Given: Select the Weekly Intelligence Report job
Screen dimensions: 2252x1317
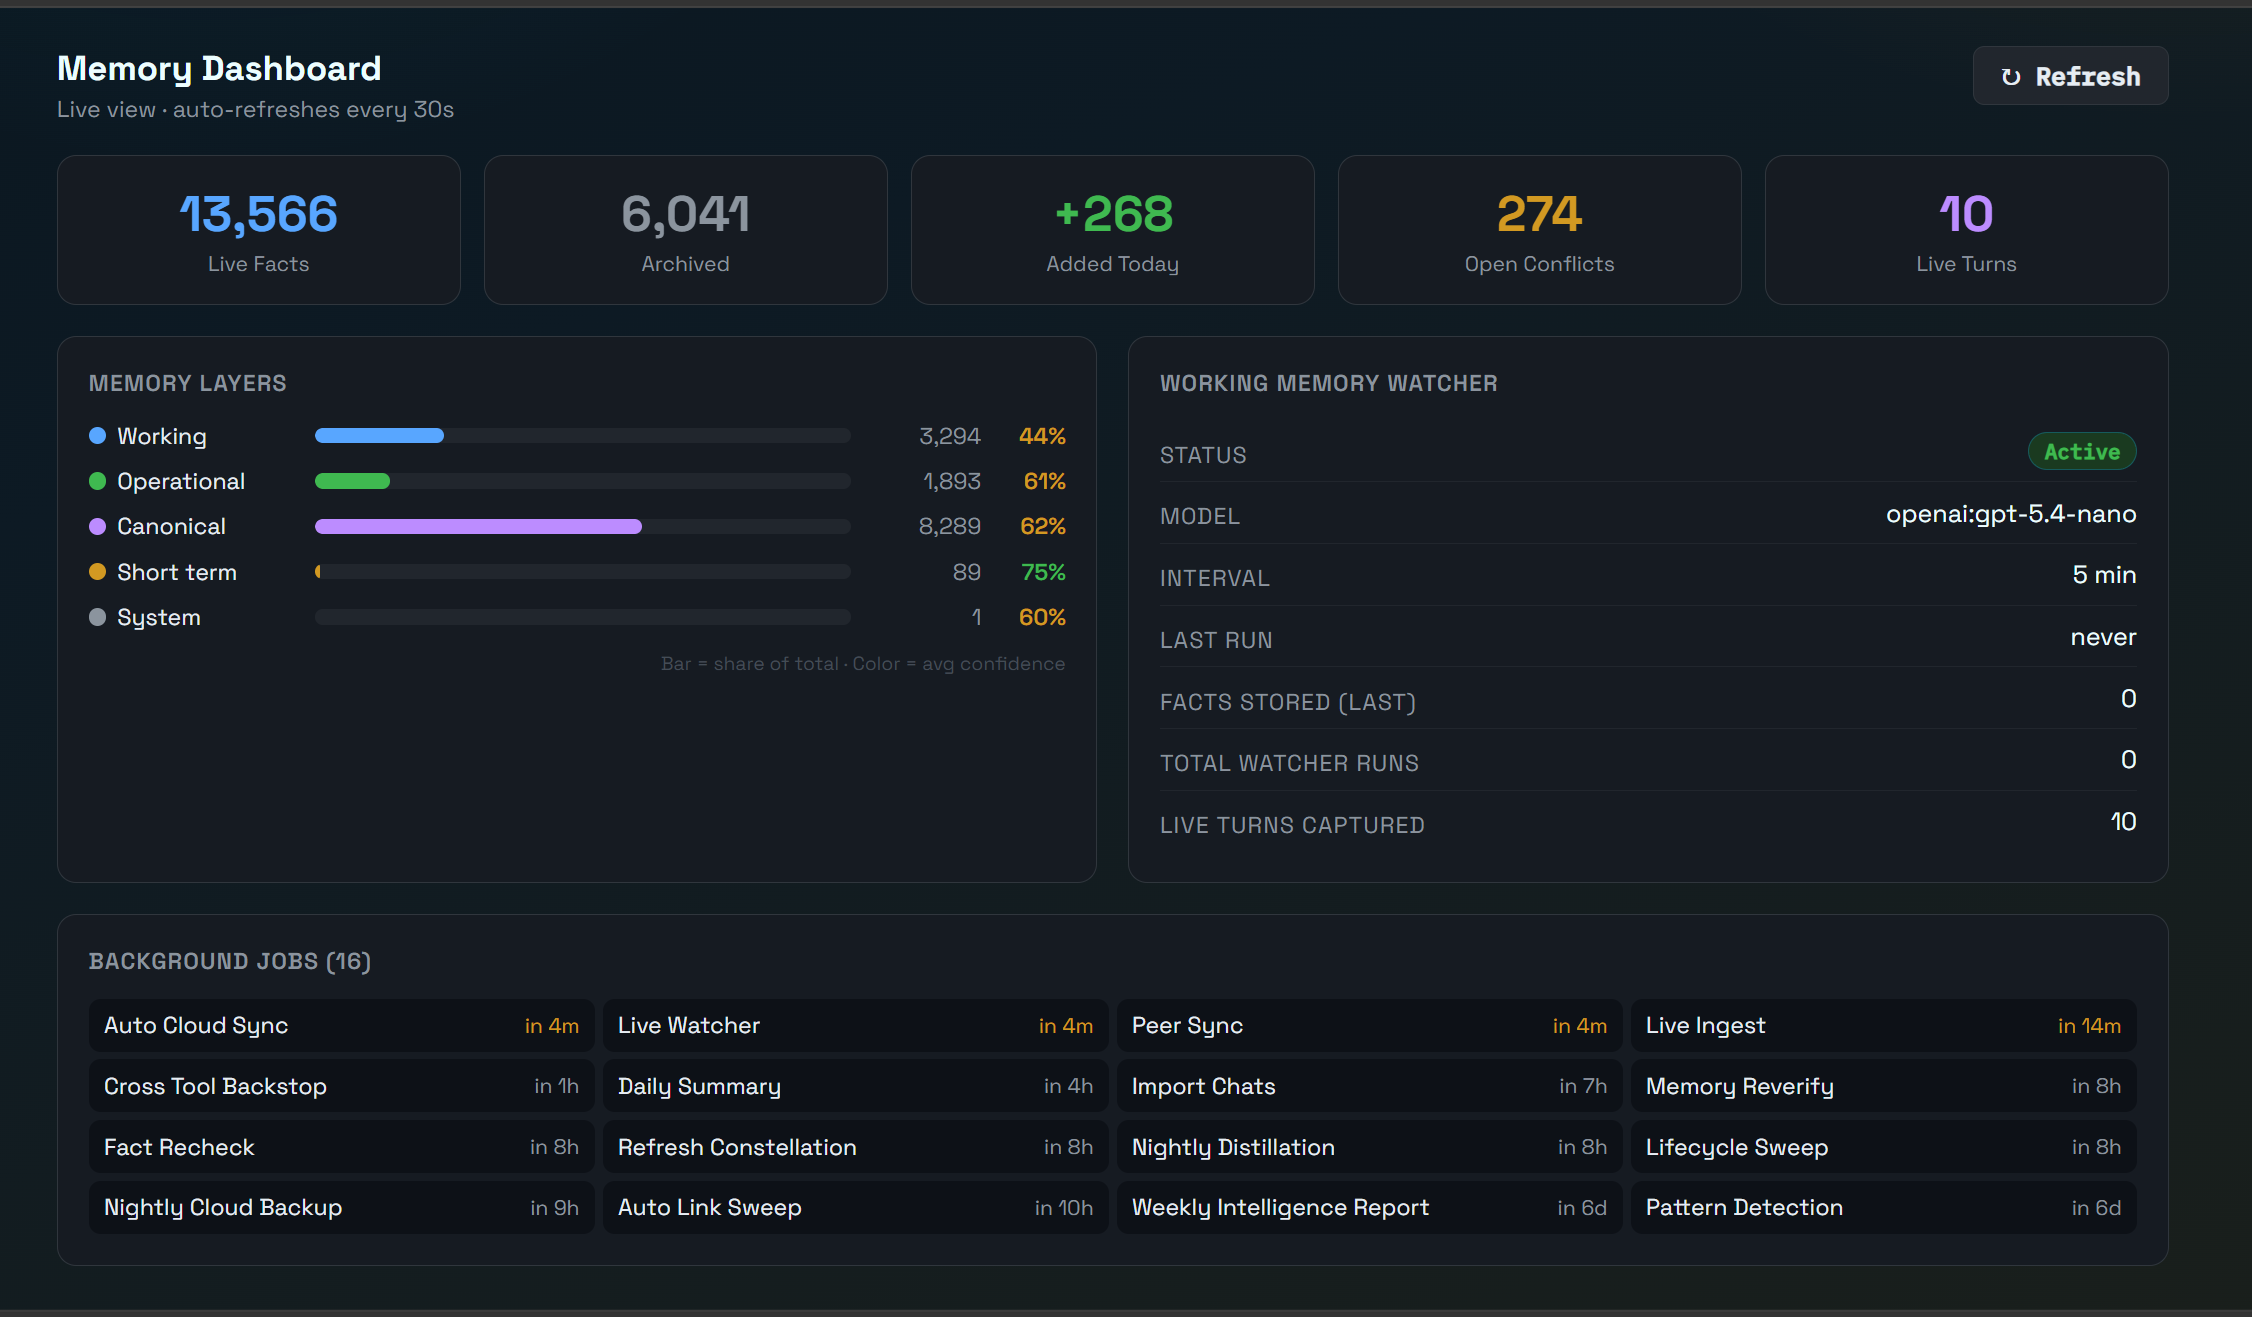Looking at the screenshot, I should coord(1369,1208).
